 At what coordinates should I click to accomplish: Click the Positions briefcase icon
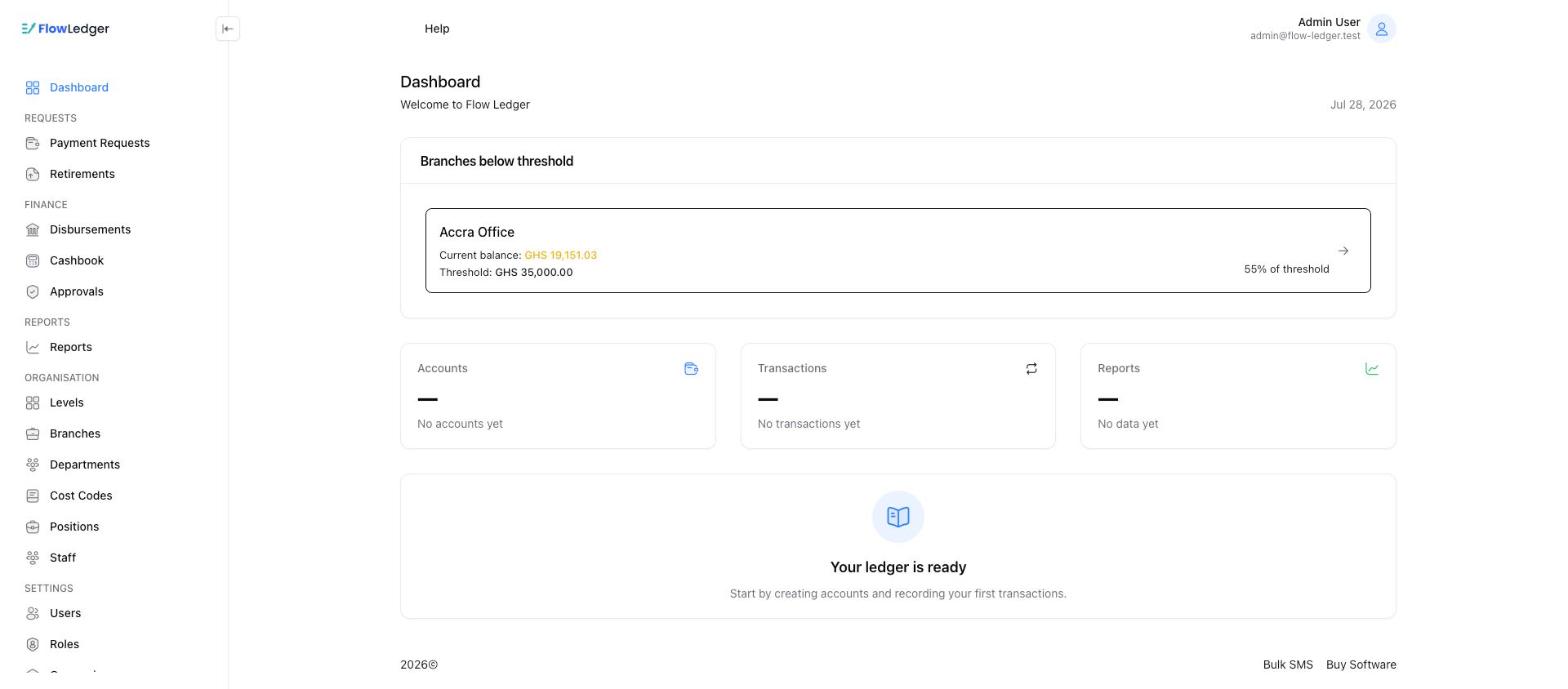(32, 527)
